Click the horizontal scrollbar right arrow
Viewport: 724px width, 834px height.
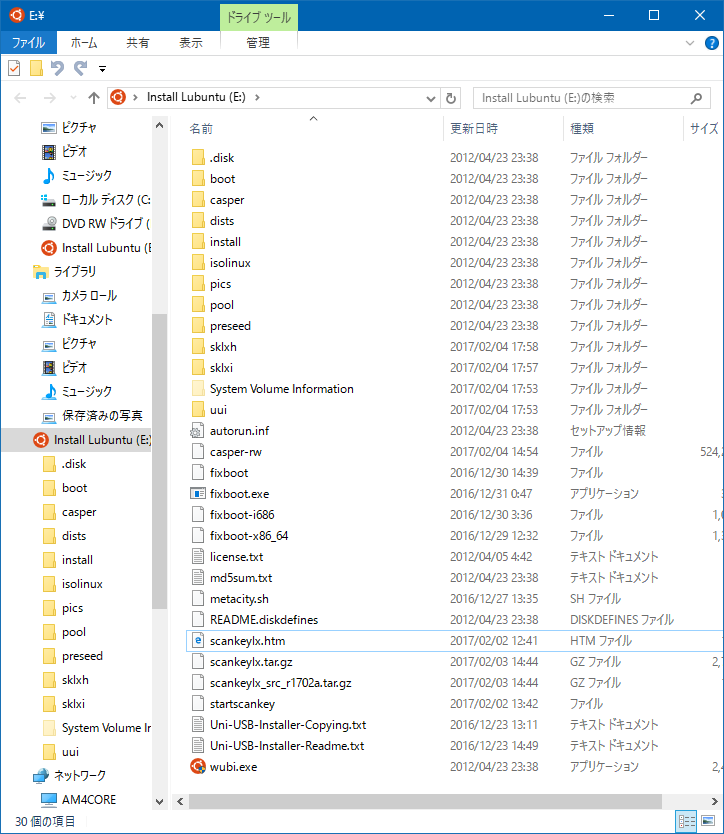pyautogui.click(x=714, y=802)
